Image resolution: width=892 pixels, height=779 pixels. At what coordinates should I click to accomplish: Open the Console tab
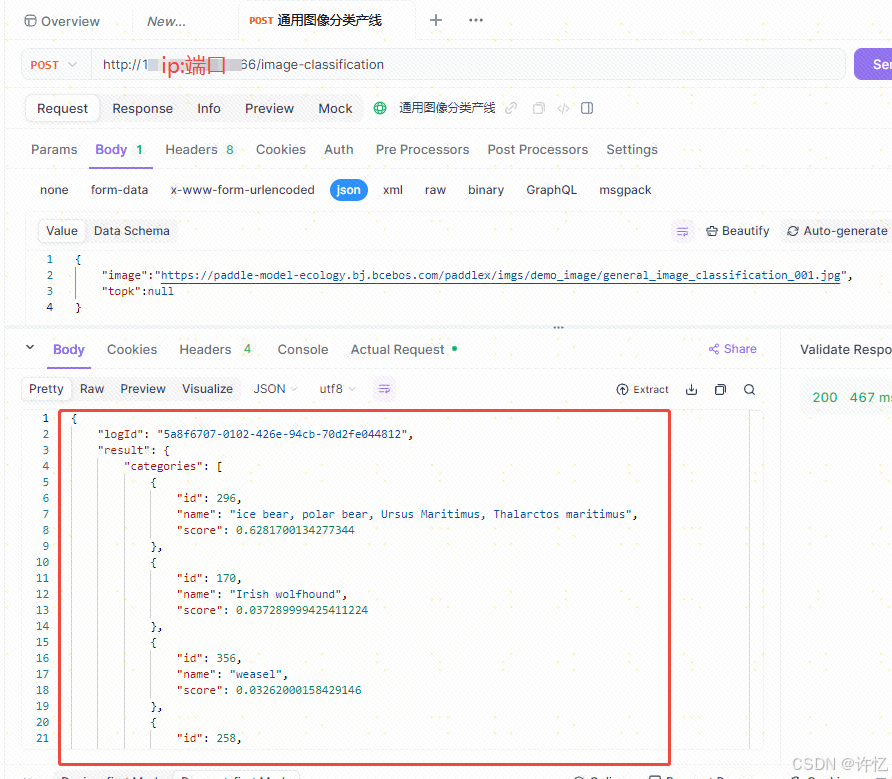(x=303, y=349)
